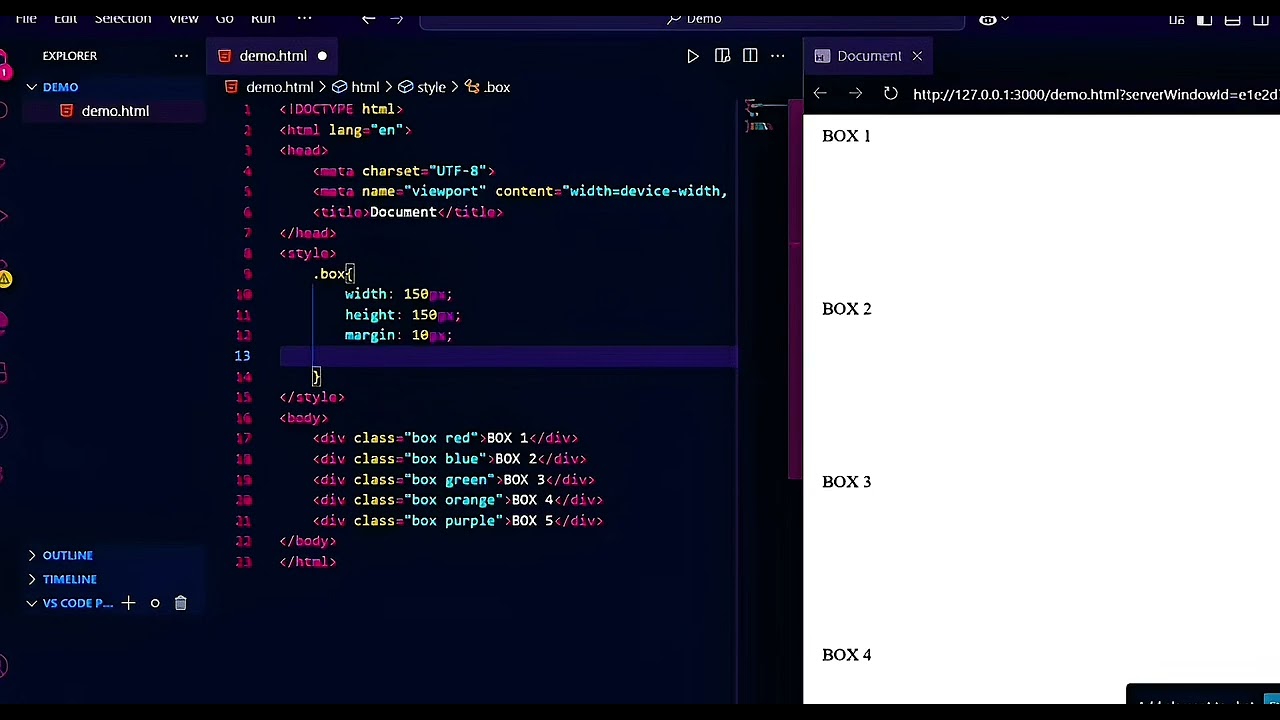Screen dimensions: 1280x720
Task: Go forward in editor navigation history
Action: tap(397, 18)
